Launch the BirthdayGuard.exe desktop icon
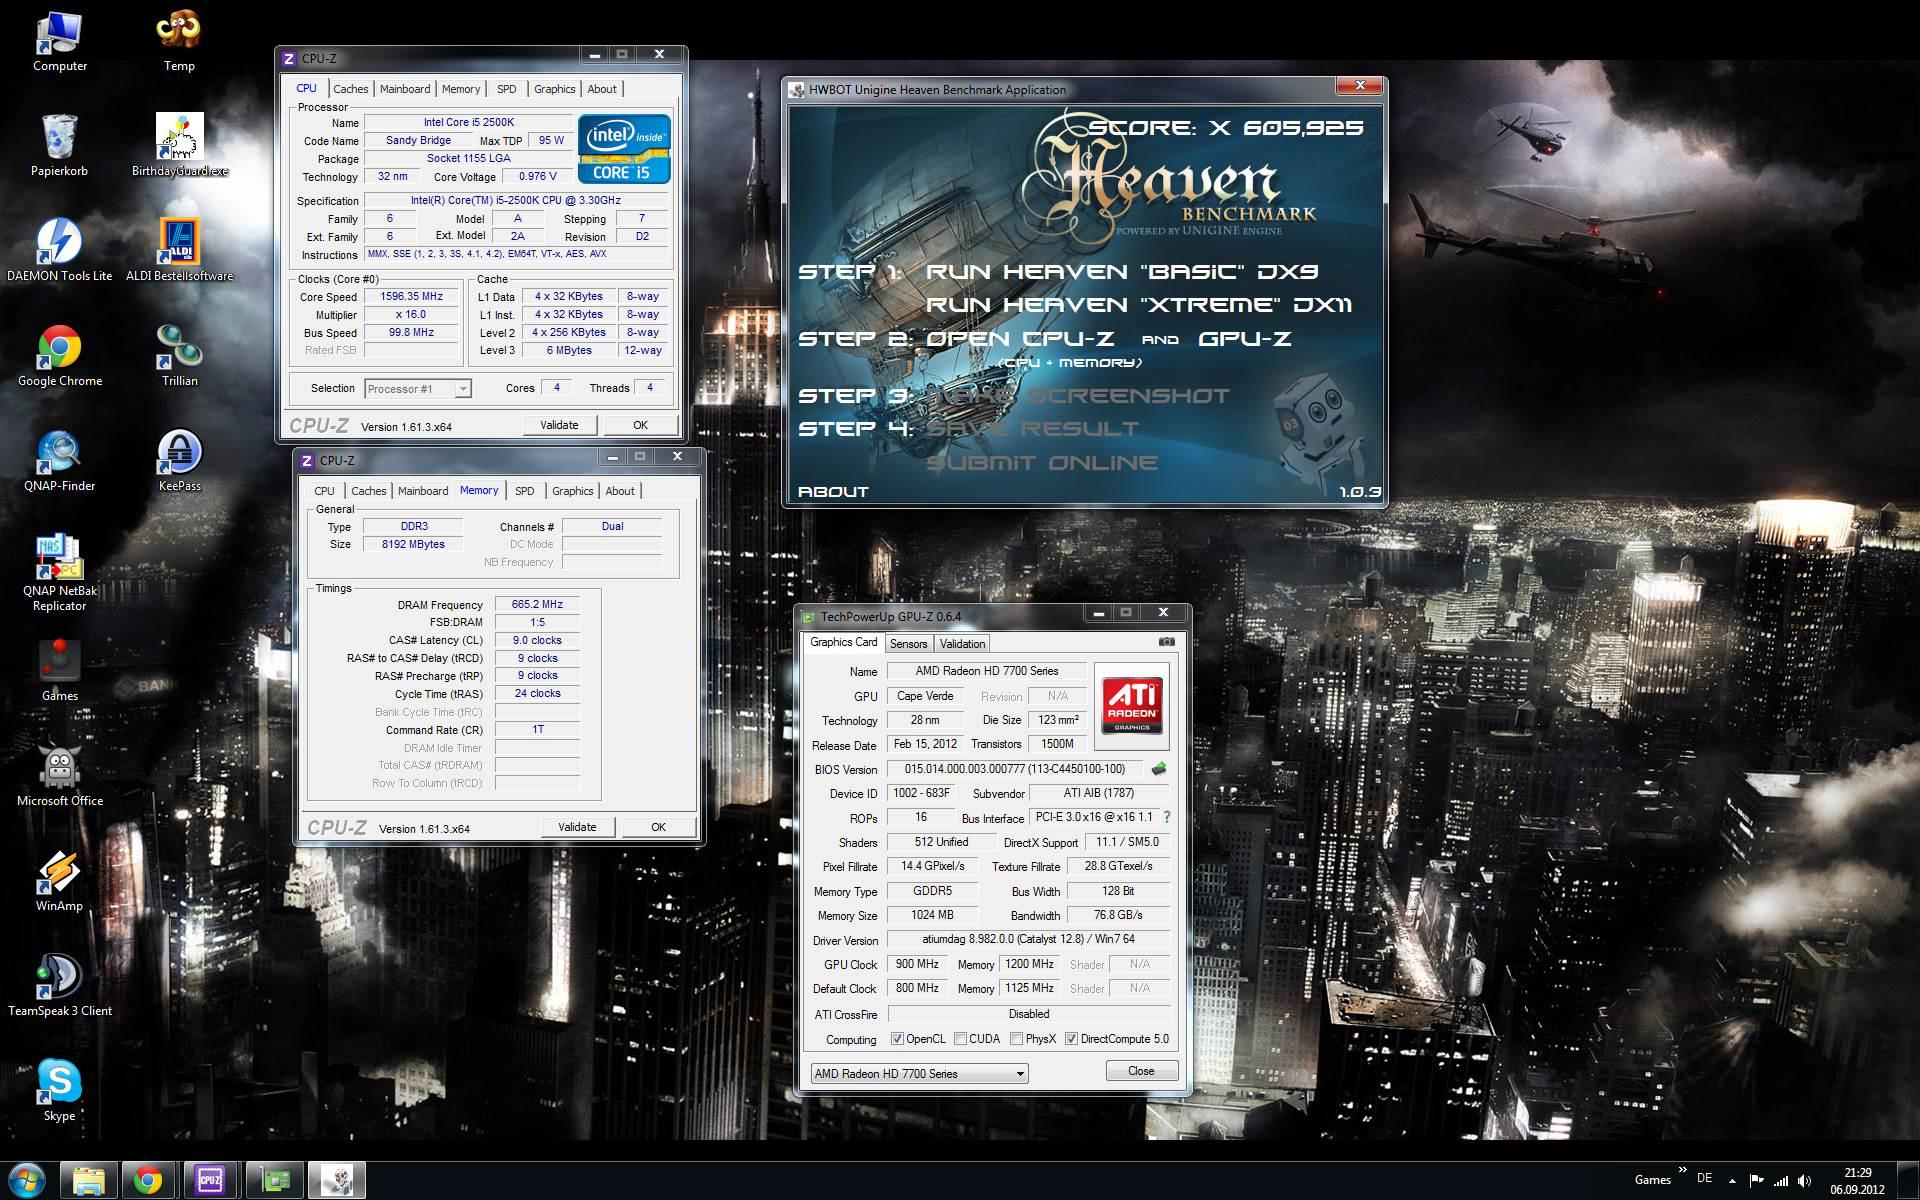1920x1200 pixels. point(179,146)
